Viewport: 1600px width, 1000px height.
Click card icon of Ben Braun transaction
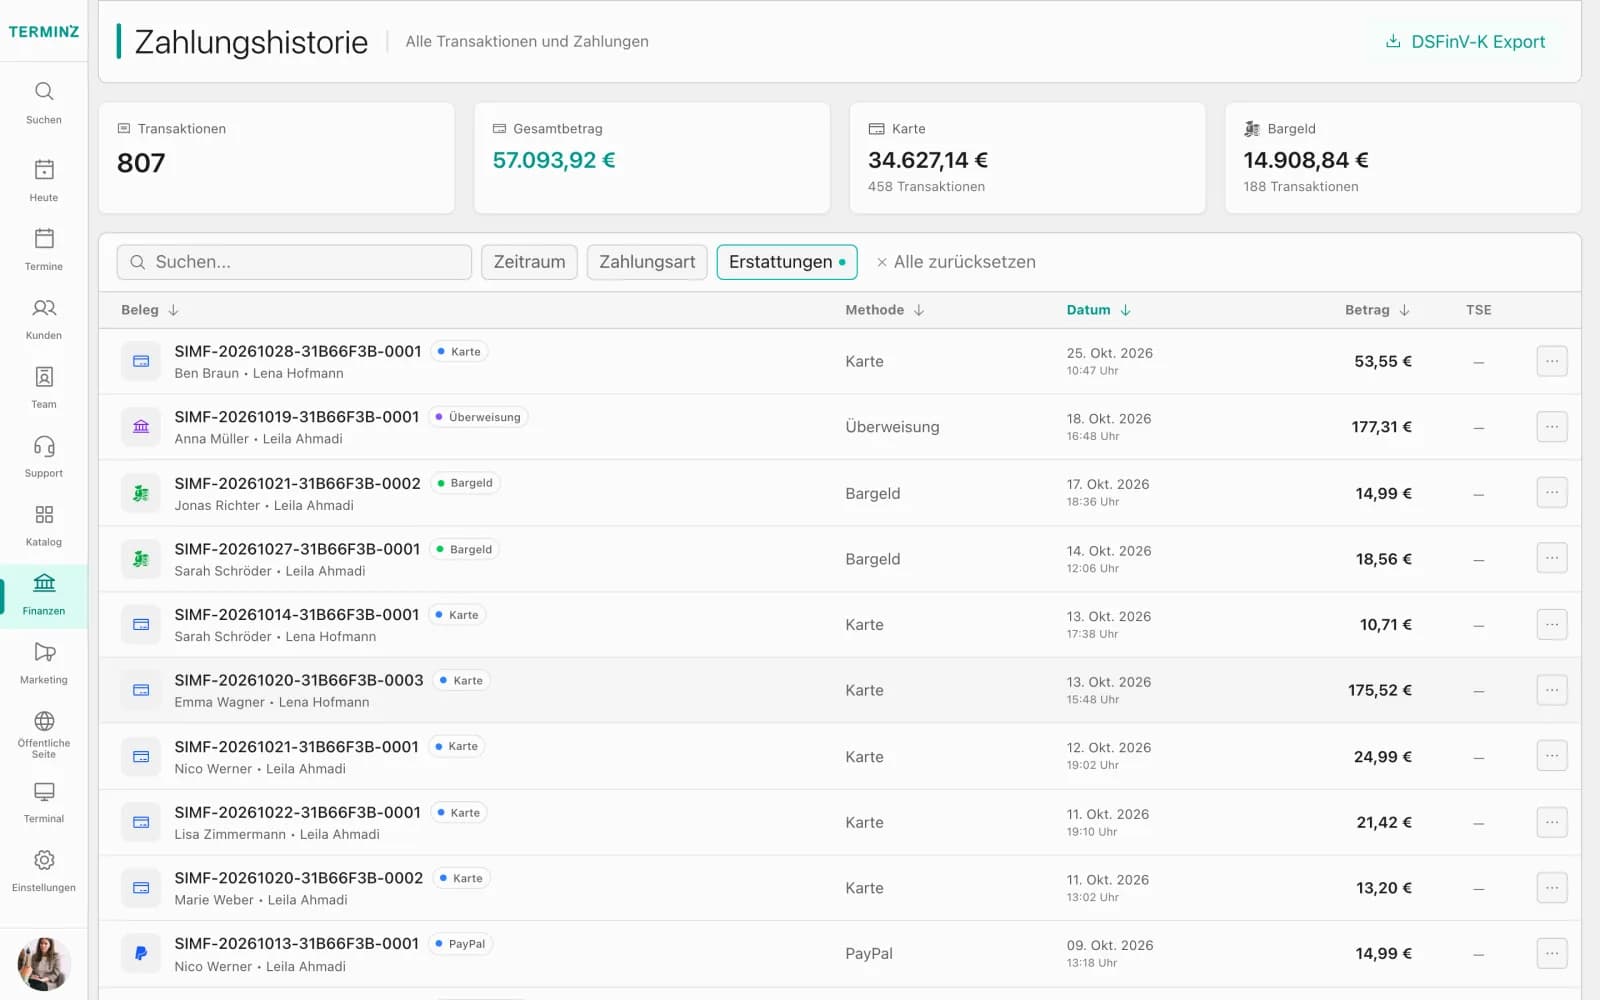pos(141,361)
